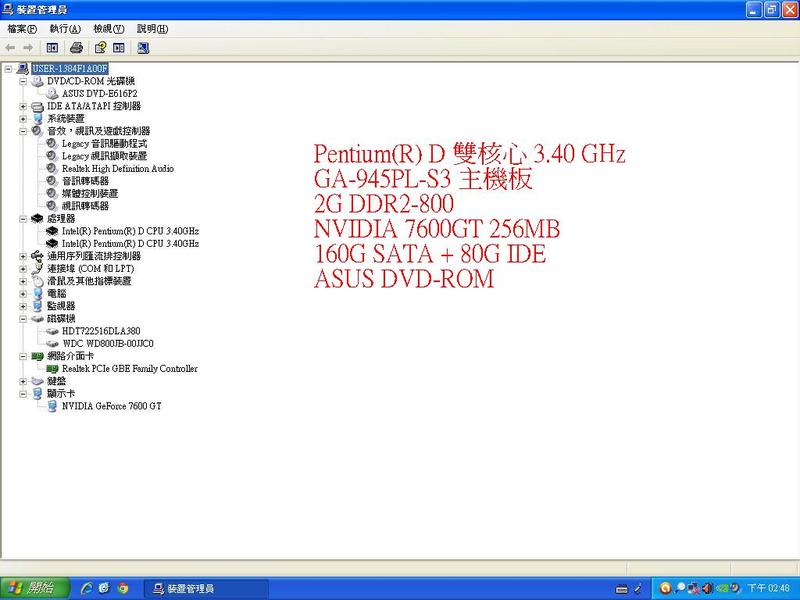Click the Forward arrow in the toolbar
800x600 pixels.
(x=28, y=48)
